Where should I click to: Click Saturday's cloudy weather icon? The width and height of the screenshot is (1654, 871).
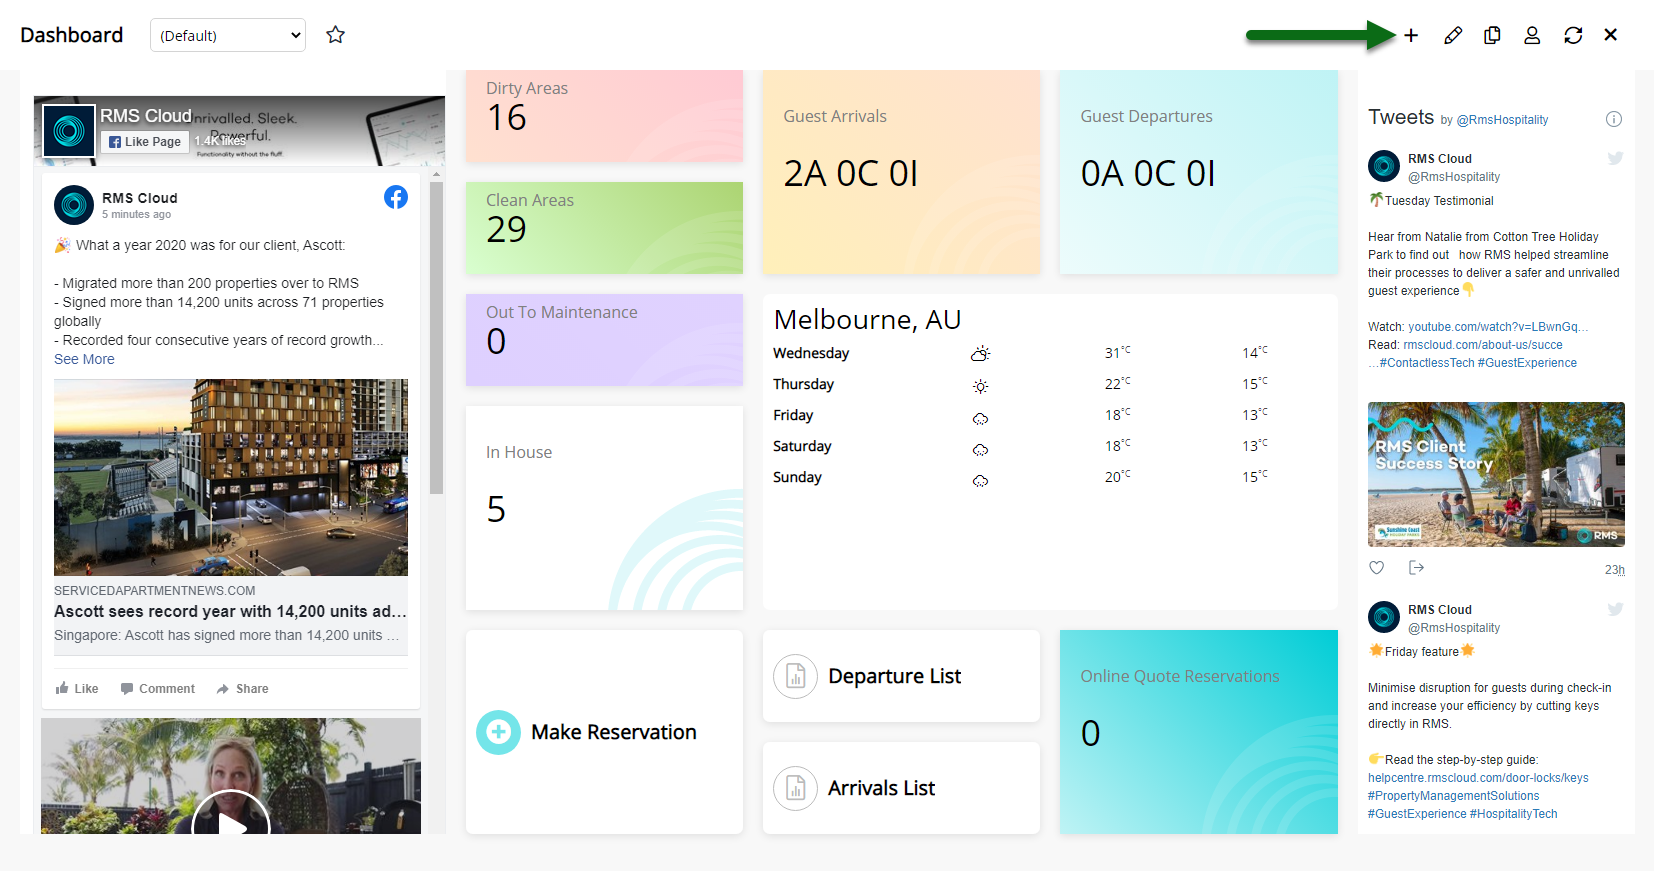980,449
